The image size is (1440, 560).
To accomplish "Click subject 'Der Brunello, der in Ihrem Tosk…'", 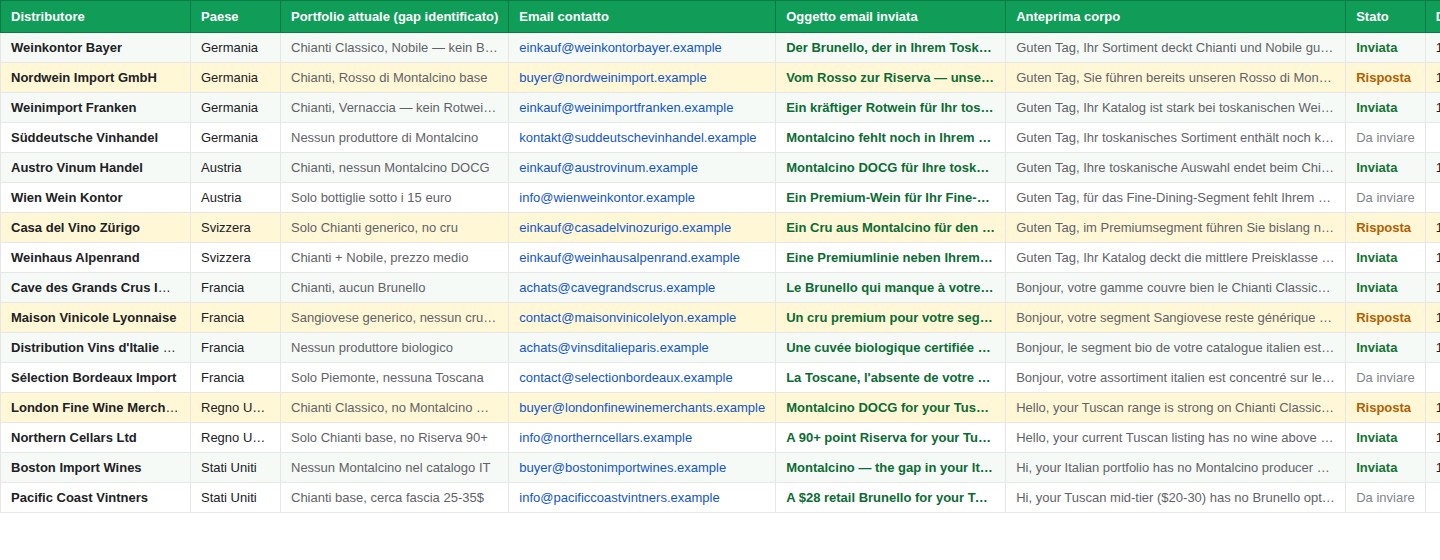I will pos(890,48).
